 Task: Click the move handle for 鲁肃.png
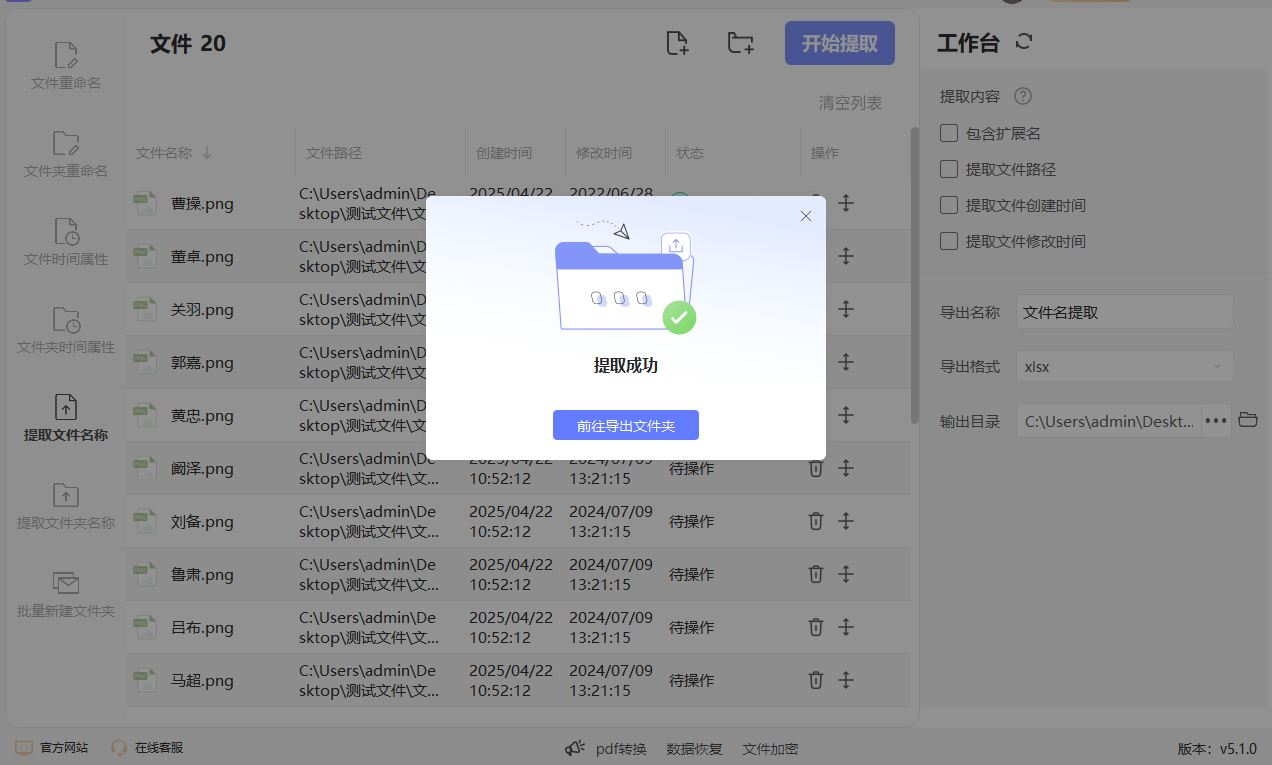(x=846, y=574)
